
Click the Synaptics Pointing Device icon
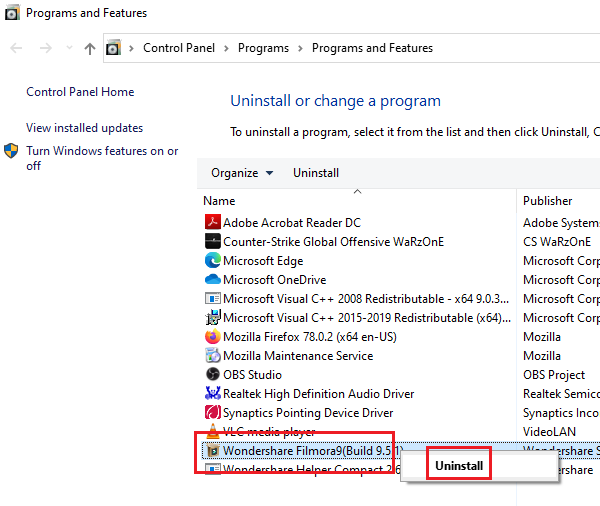pos(212,413)
